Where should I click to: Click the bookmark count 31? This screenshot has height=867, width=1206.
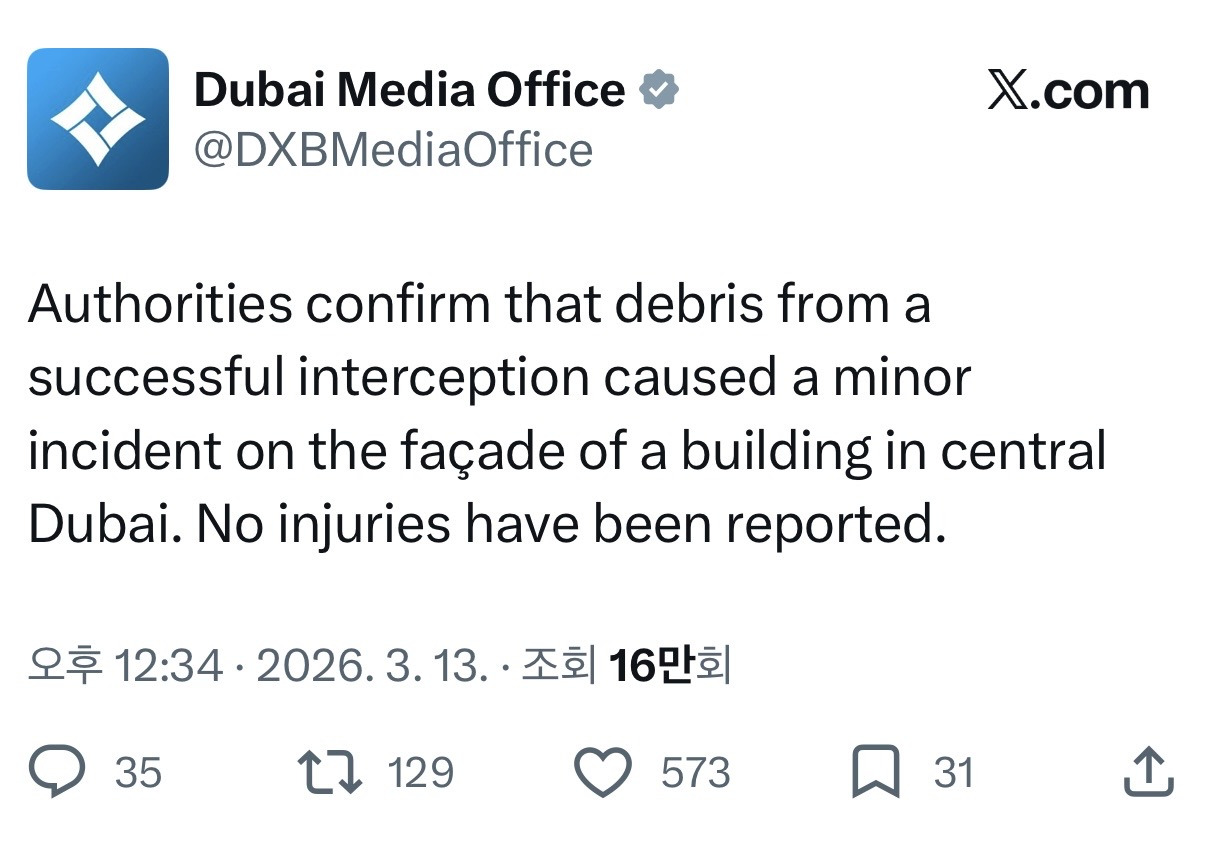point(953,773)
